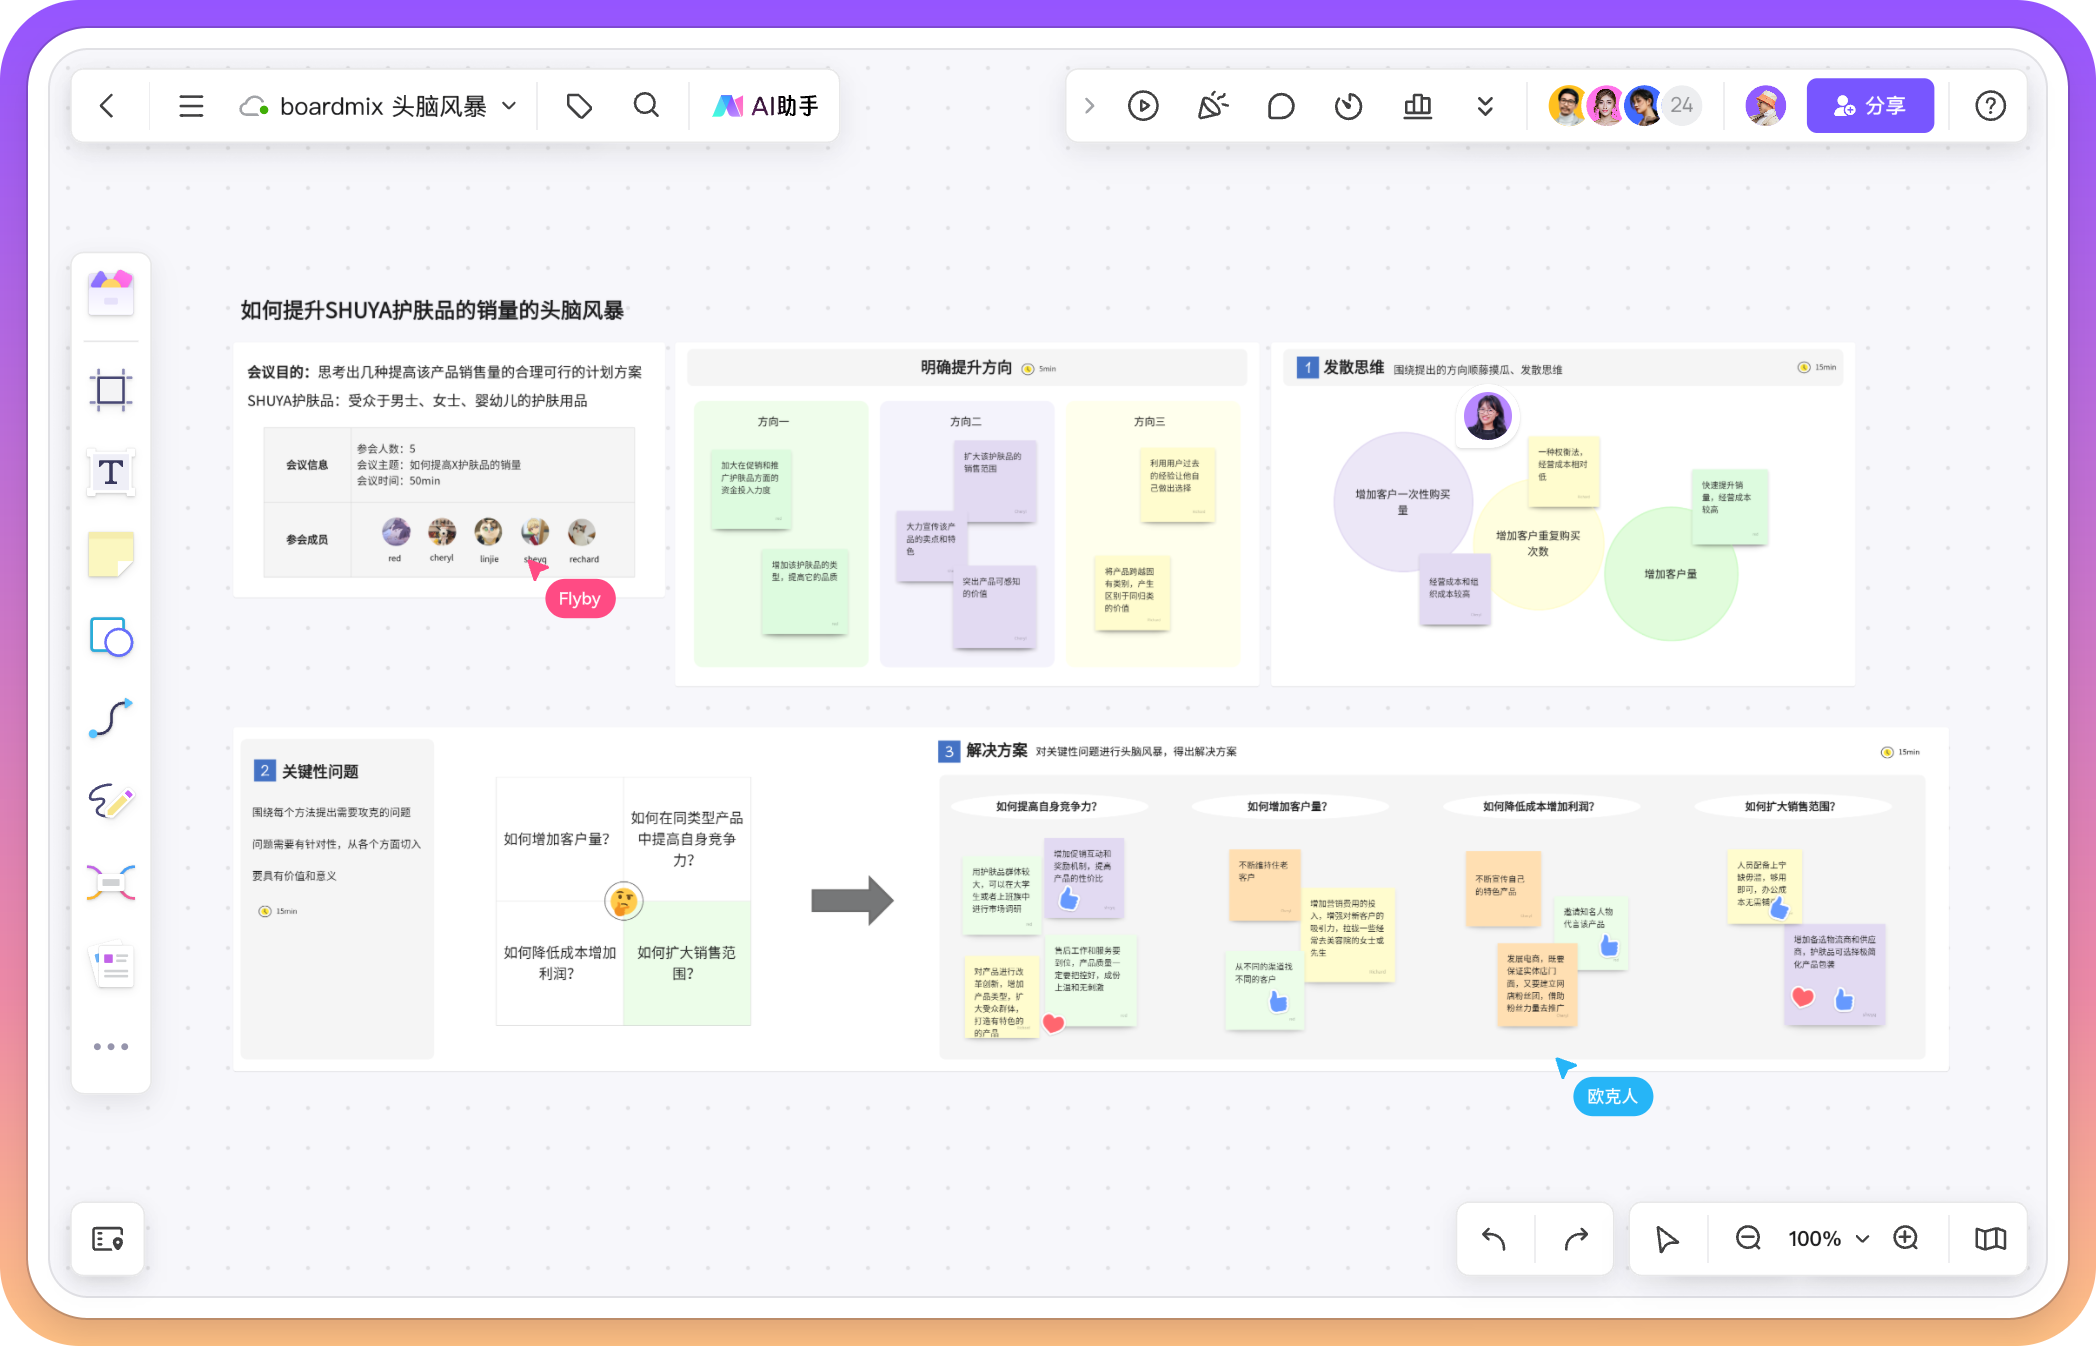Zoom out with minus magnifier
The height and width of the screenshot is (1346, 2096).
[1748, 1238]
